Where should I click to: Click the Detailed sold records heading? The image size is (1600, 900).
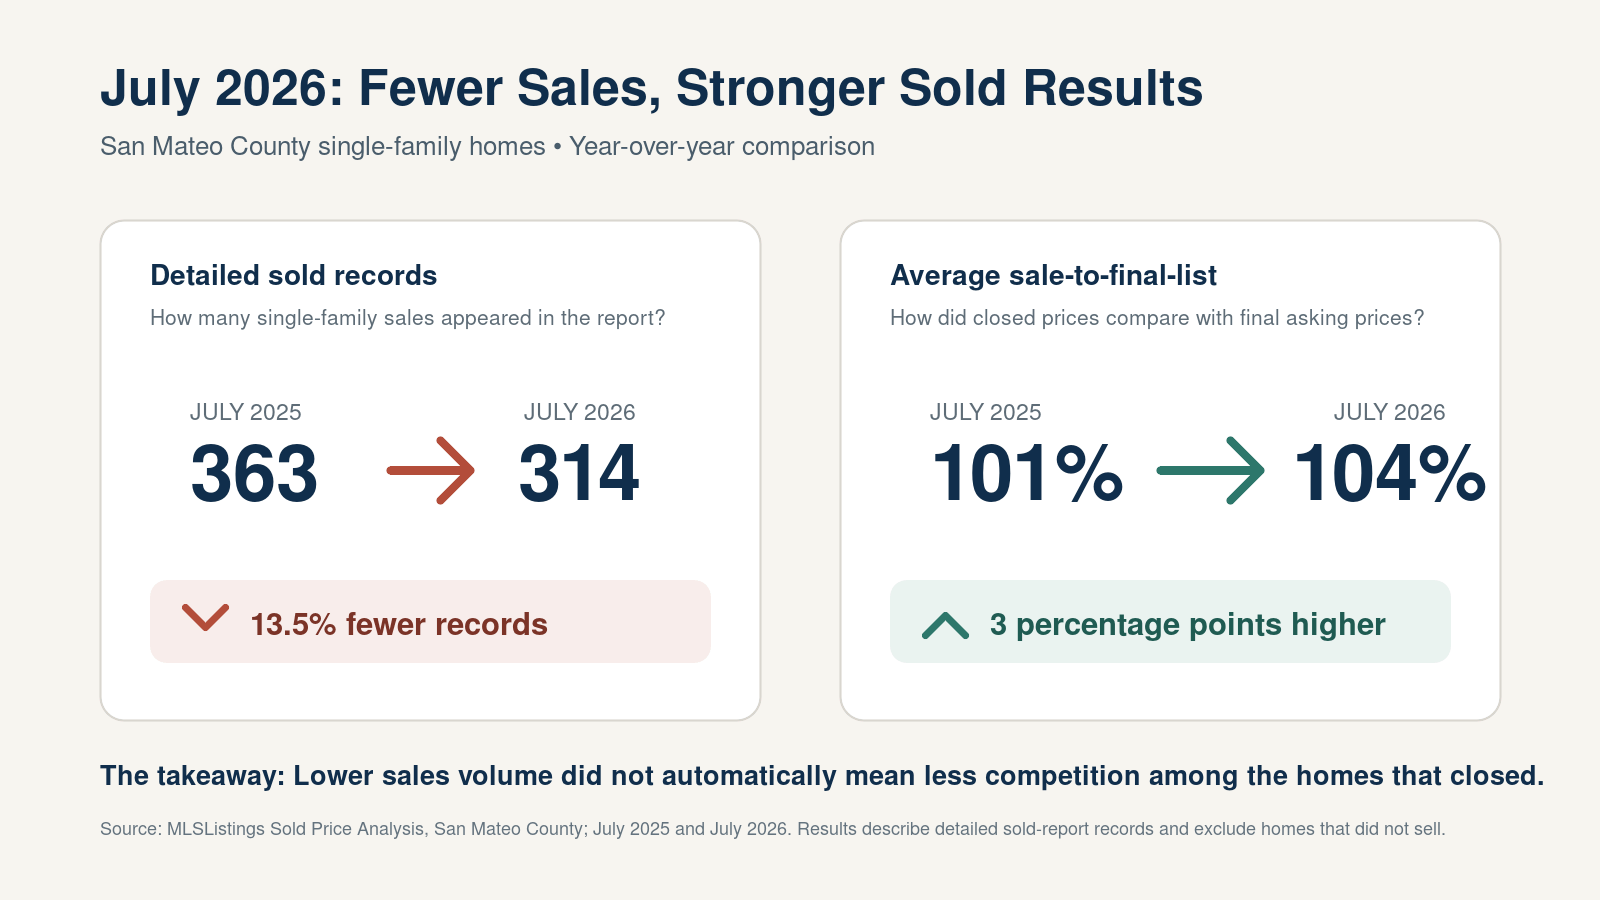[293, 275]
